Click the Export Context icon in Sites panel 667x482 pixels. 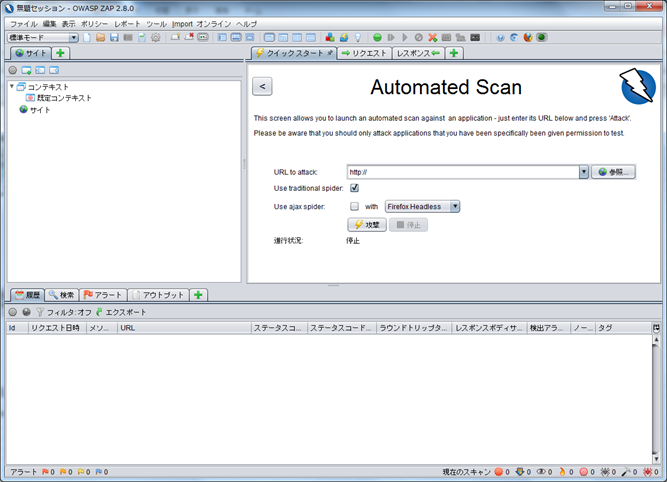point(54,70)
